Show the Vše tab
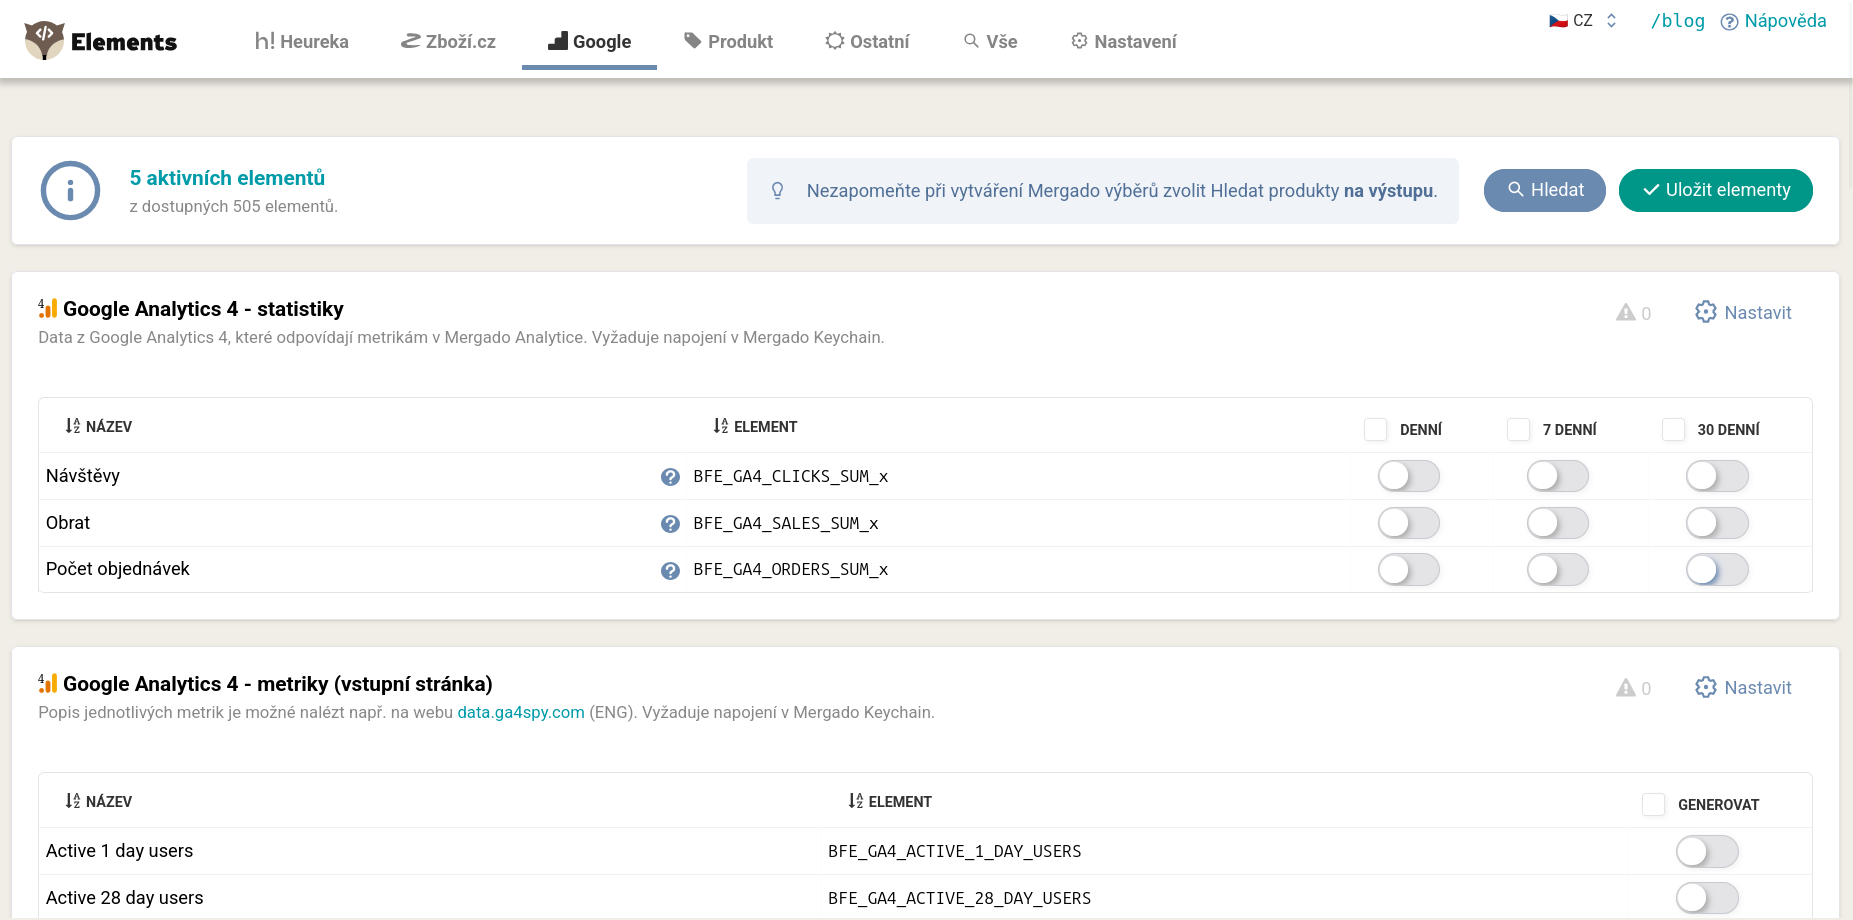 pyautogui.click(x=990, y=41)
